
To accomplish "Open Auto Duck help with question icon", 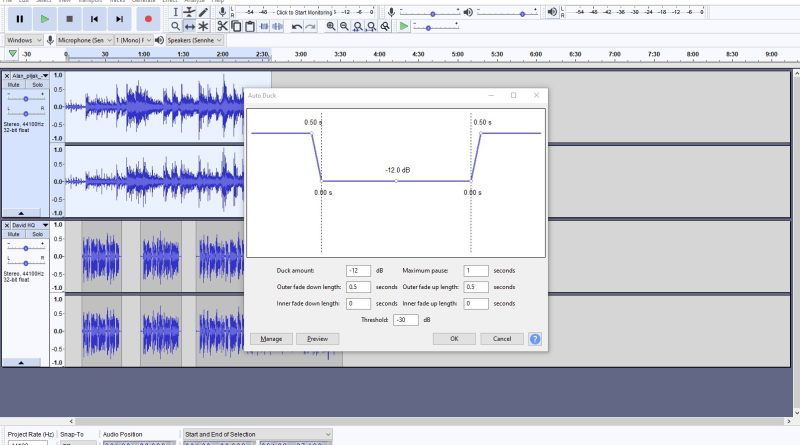I will (535, 339).
